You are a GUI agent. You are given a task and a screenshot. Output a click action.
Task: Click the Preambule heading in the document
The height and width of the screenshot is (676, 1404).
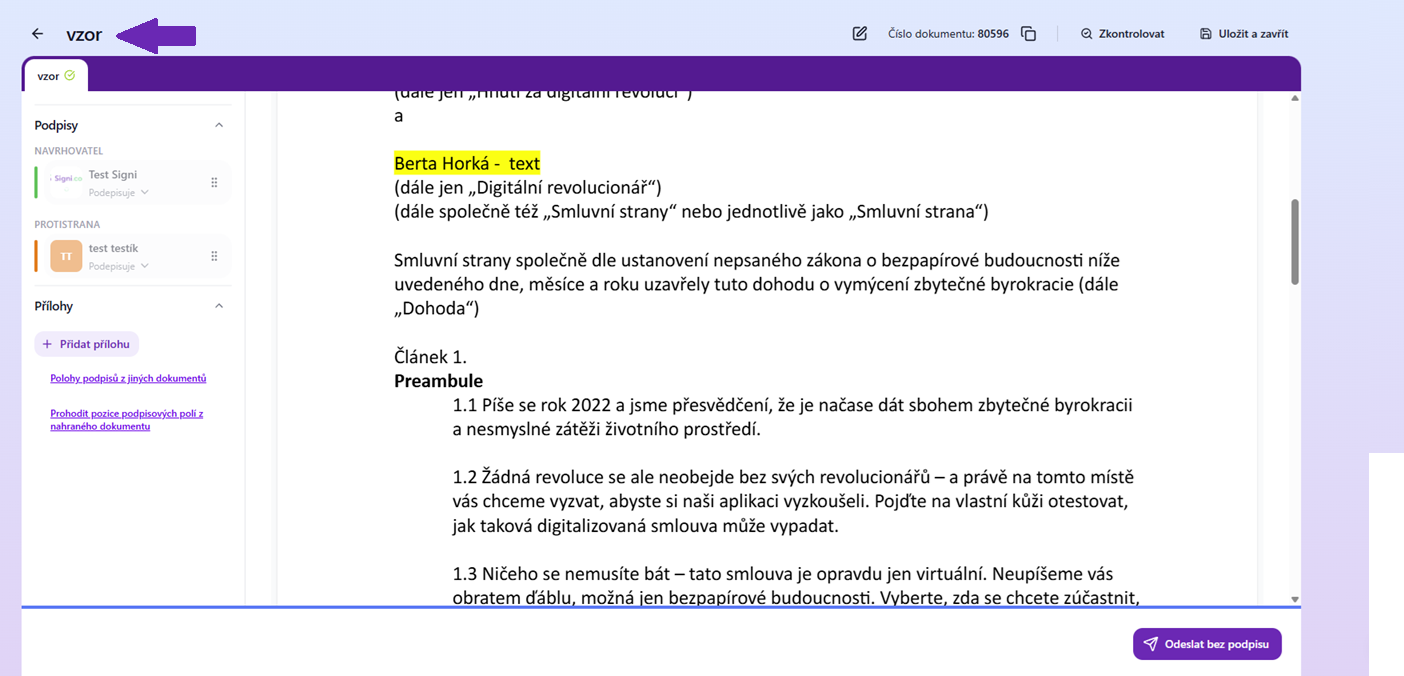[x=438, y=381]
